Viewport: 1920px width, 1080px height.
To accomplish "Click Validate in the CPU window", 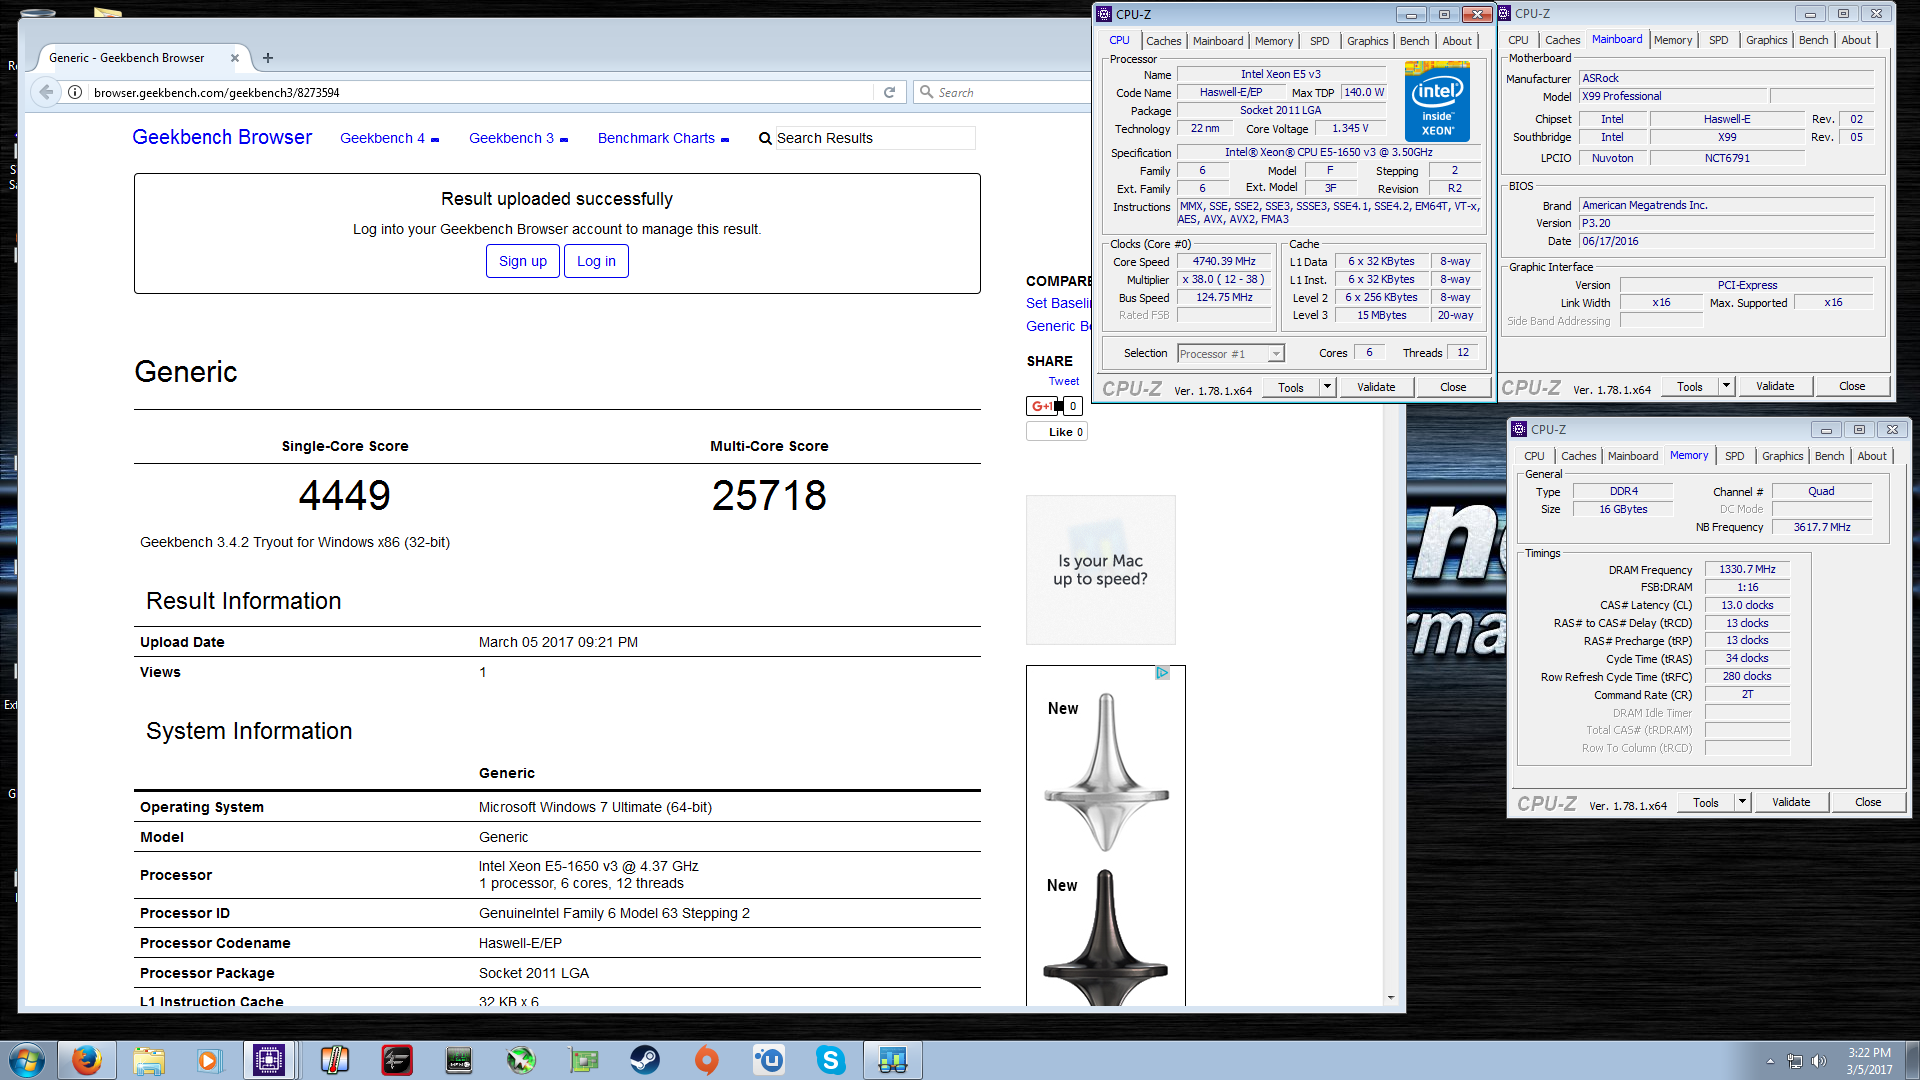I will pos(1376,387).
